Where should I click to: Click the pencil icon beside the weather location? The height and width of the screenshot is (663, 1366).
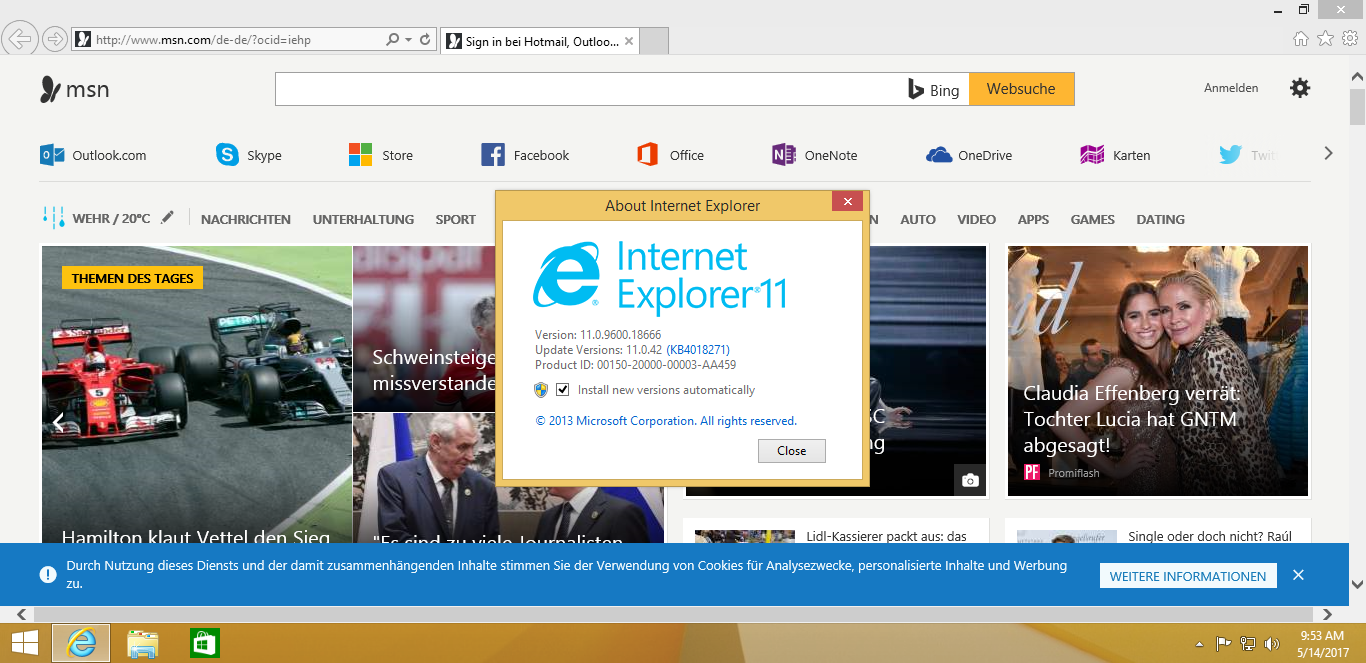pyautogui.click(x=167, y=217)
